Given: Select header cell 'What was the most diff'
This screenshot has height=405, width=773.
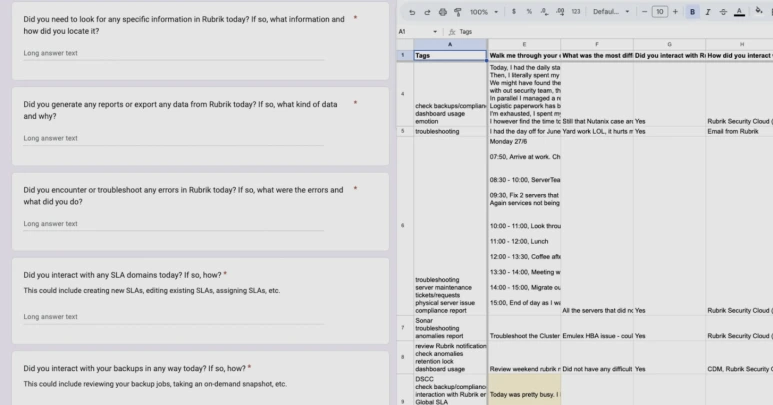Looking at the screenshot, I should pos(597,55).
